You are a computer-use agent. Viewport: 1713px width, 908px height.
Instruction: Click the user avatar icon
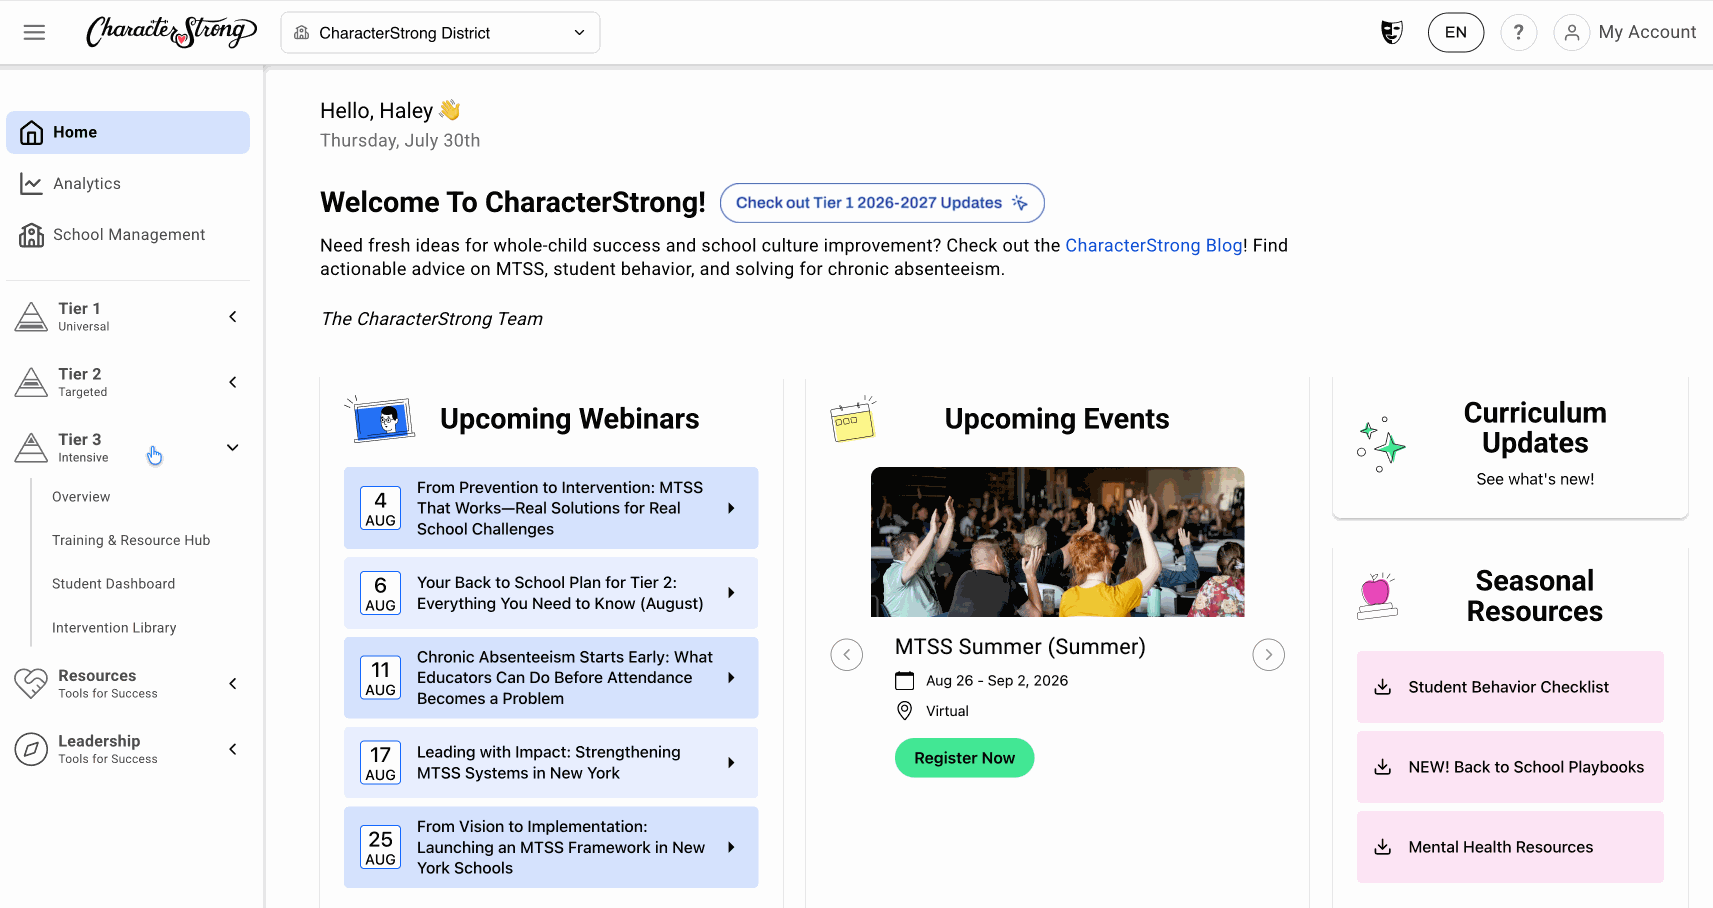pyautogui.click(x=1571, y=32)
